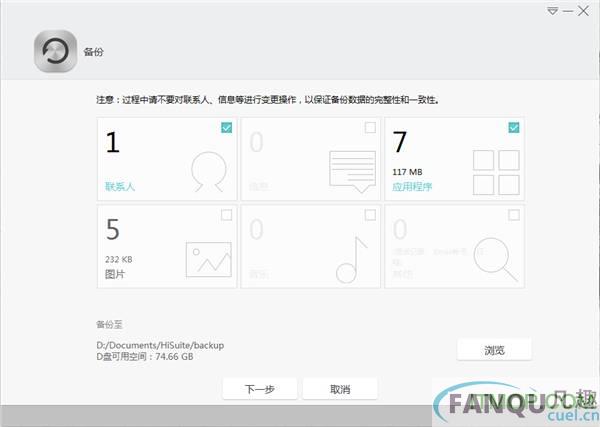
Task: Check the checkbox on the magnifier card
Action: (x=514, y=215)
